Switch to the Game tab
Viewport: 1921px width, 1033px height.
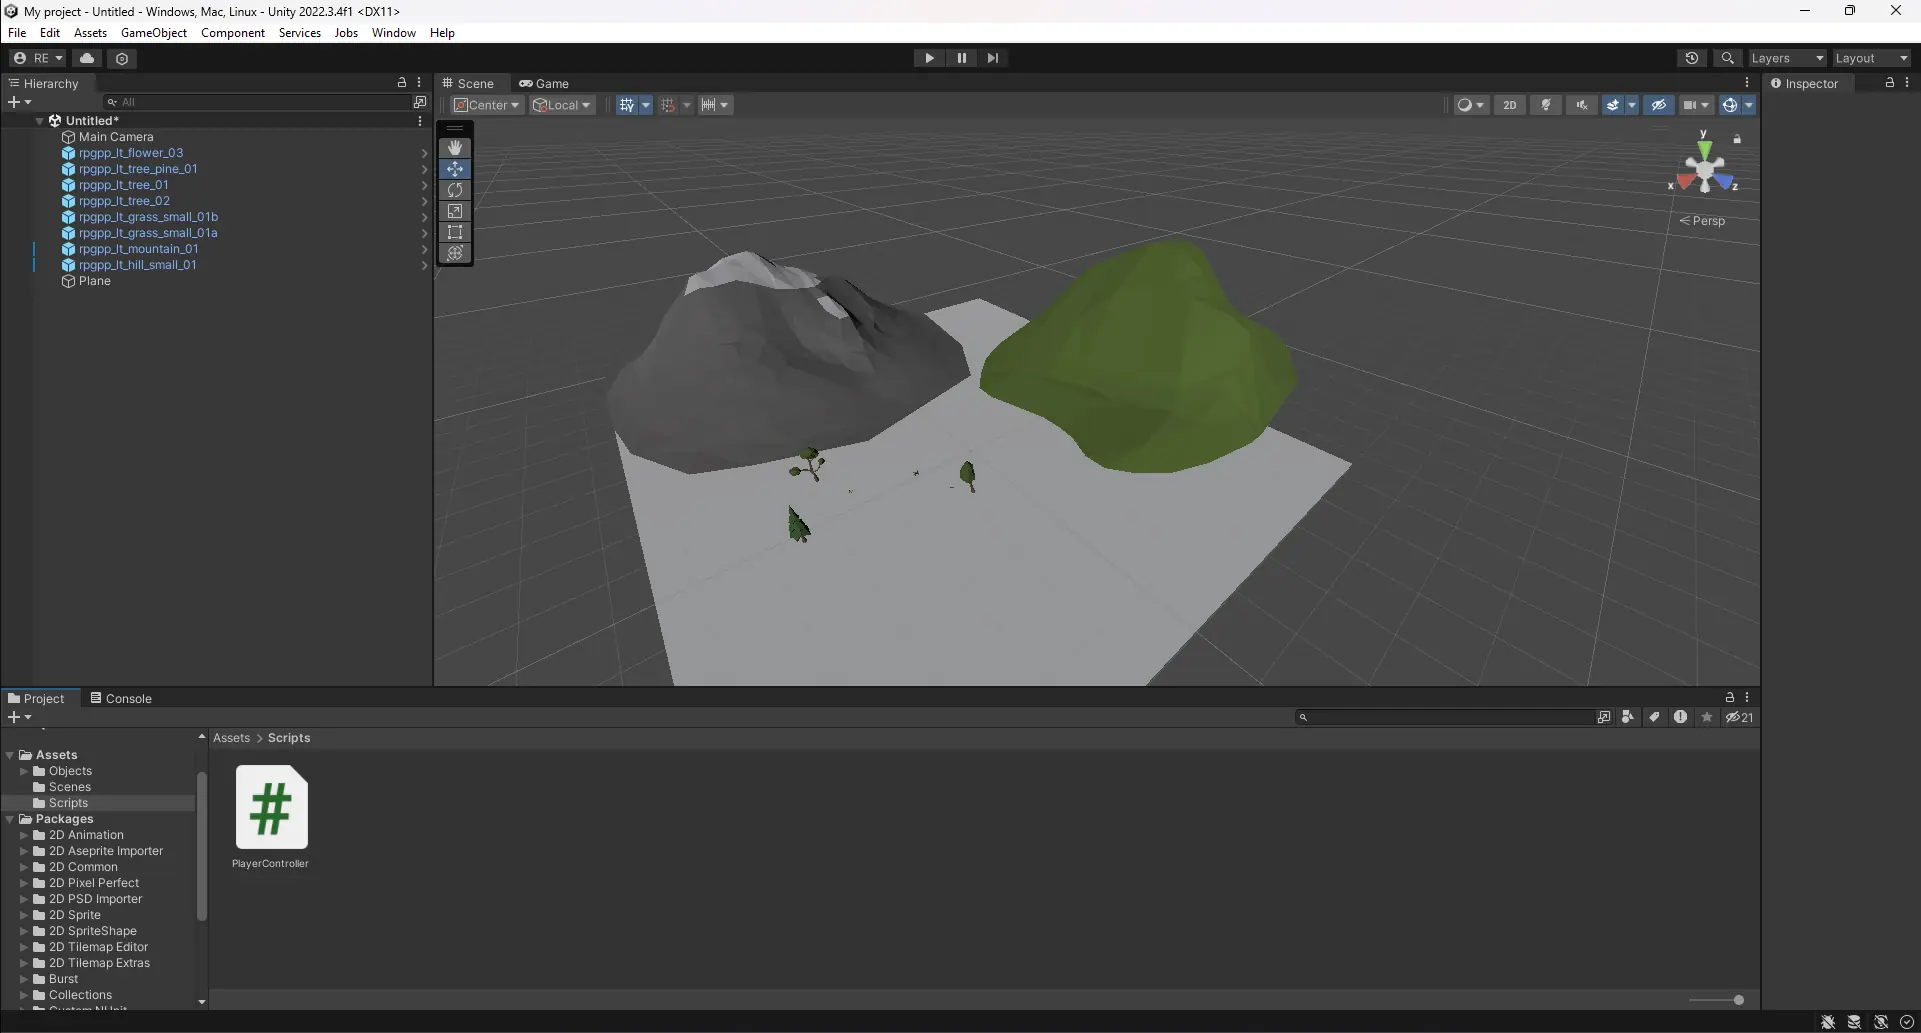click(544, 83)
